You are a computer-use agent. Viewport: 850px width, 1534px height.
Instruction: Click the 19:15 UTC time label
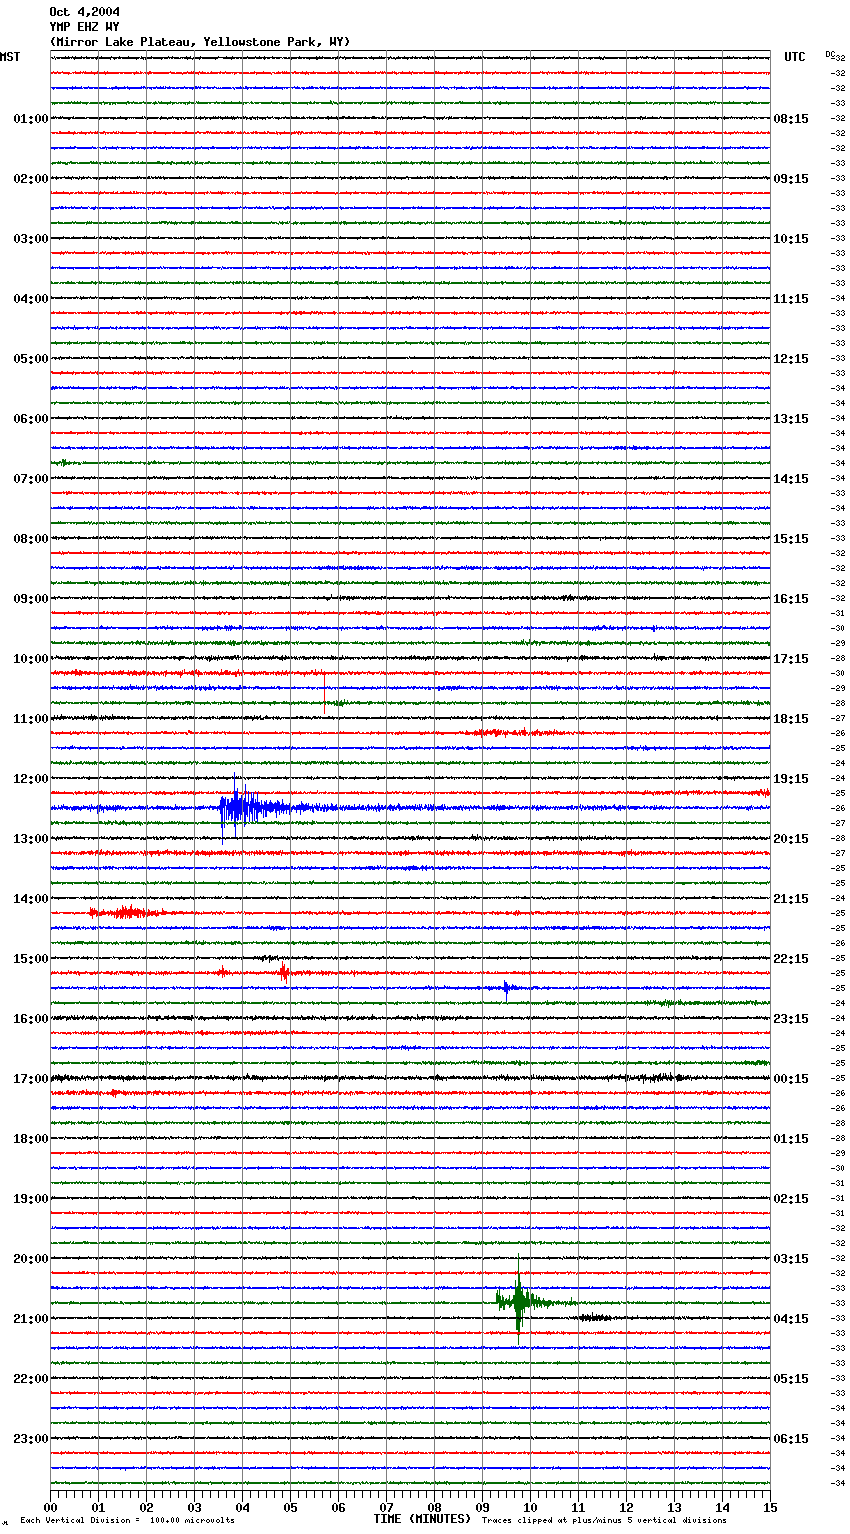(x=791, y=779)
